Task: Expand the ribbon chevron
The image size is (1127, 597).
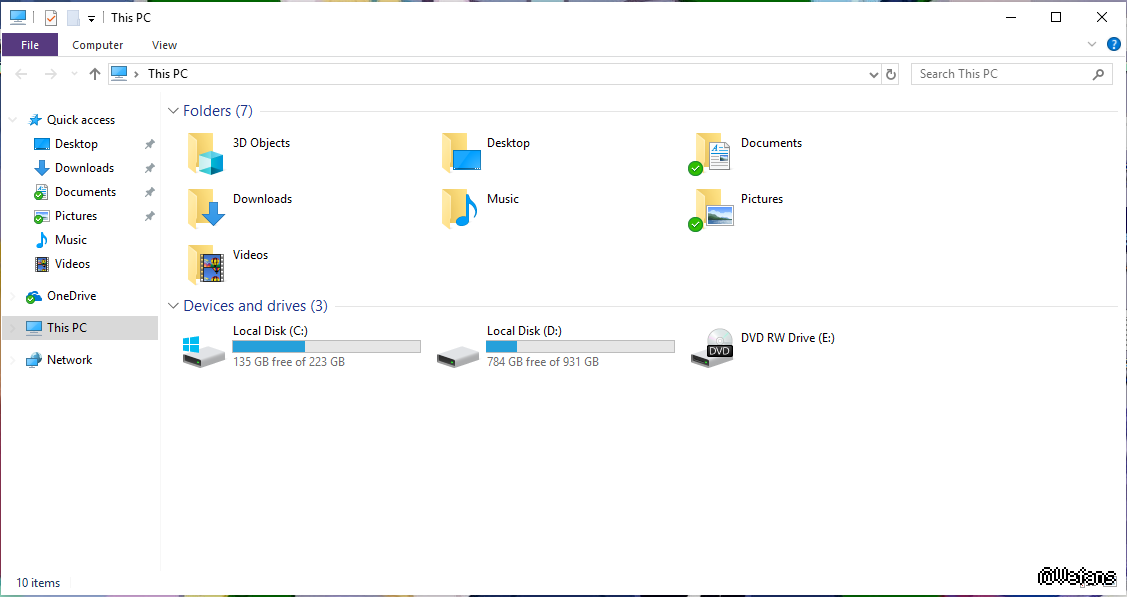Action: [x=1092, y=45]
